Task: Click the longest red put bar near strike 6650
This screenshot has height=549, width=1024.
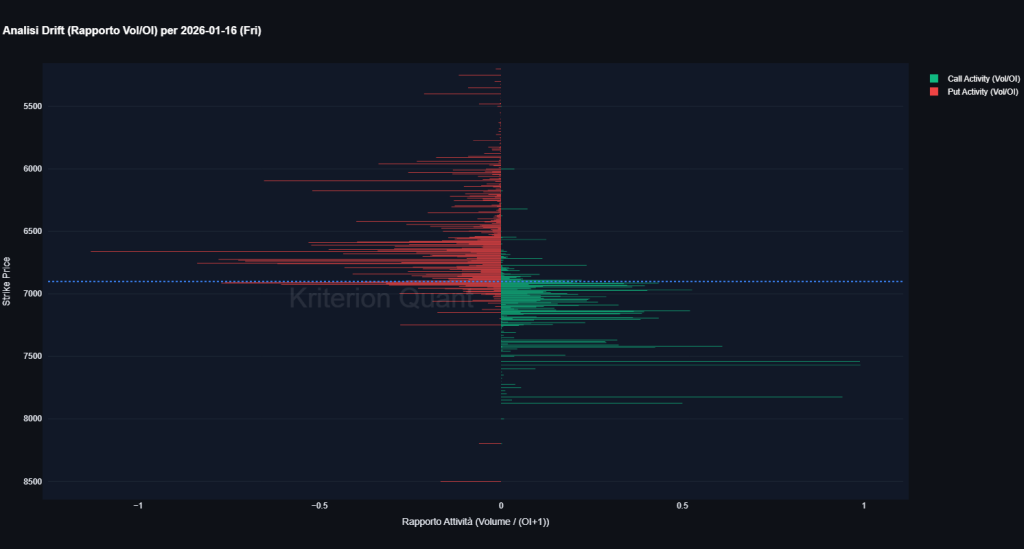Action: [295, 251]
